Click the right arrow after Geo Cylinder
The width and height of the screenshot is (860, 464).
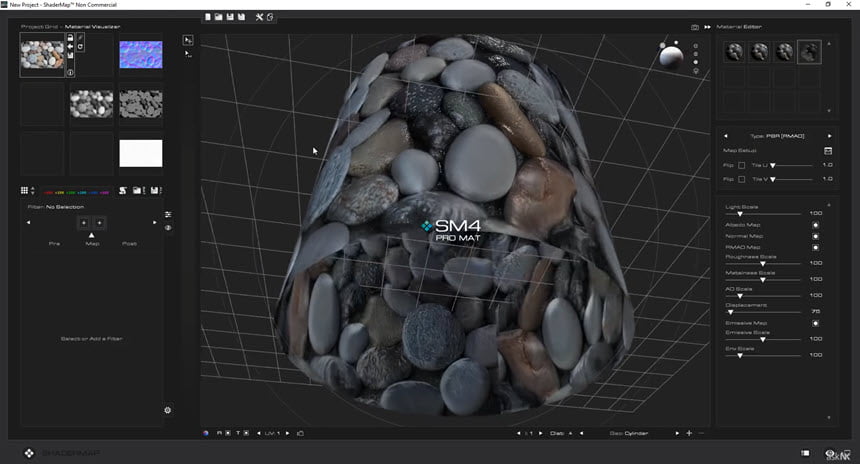(677, 433)
